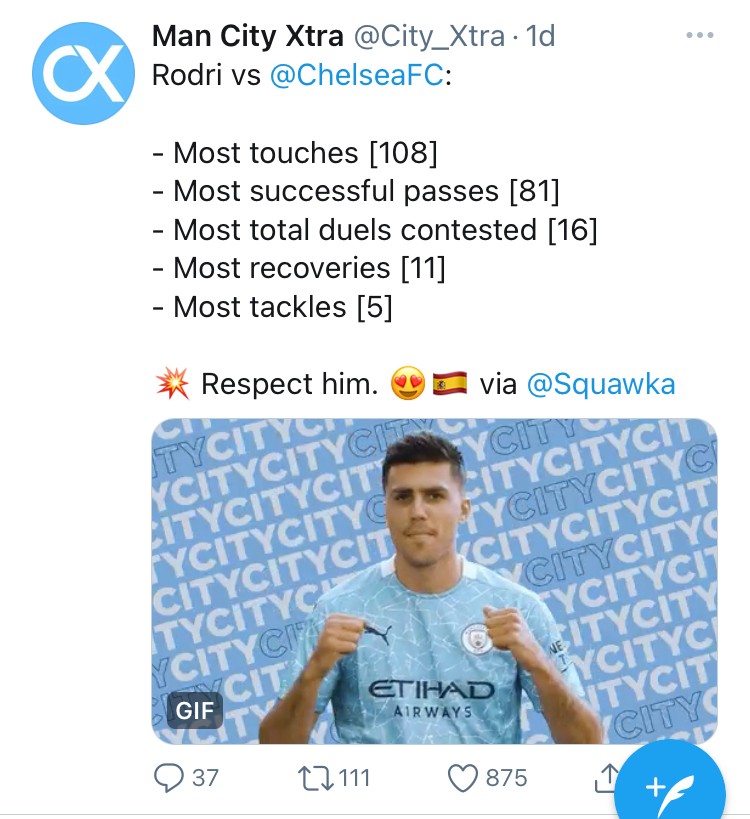Tap the 1d timestamp
750x819 pixels.
[x=542, y=36]
